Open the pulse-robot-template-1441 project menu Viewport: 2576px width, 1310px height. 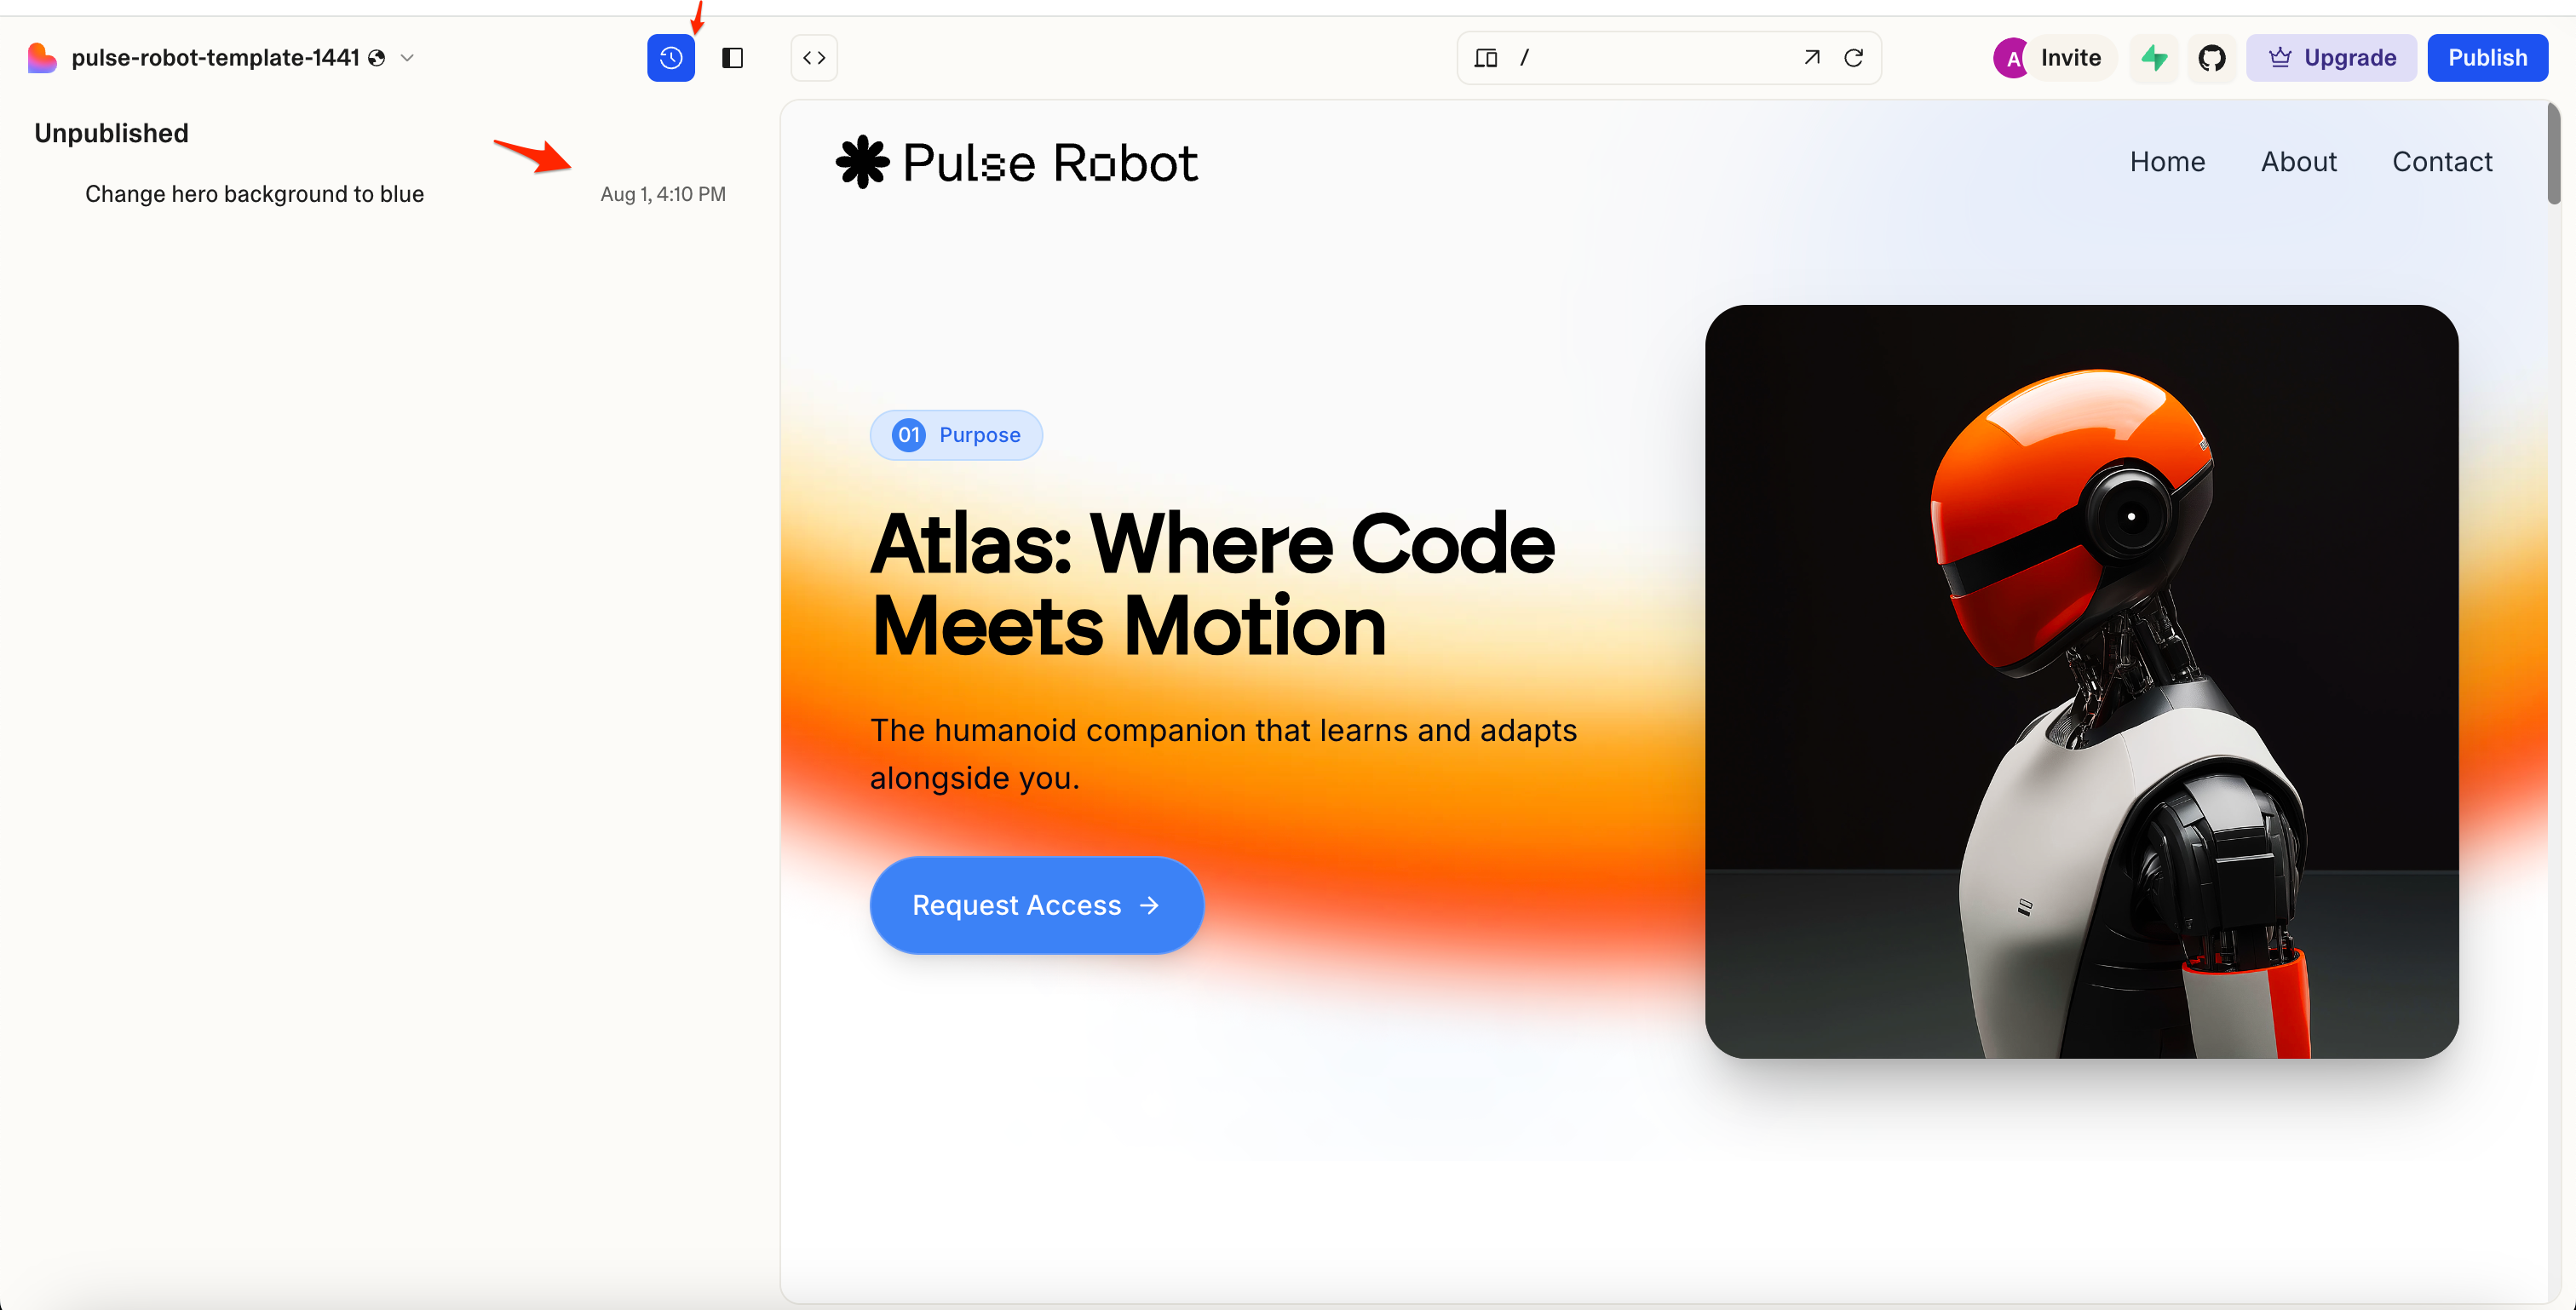coord(214,58)
